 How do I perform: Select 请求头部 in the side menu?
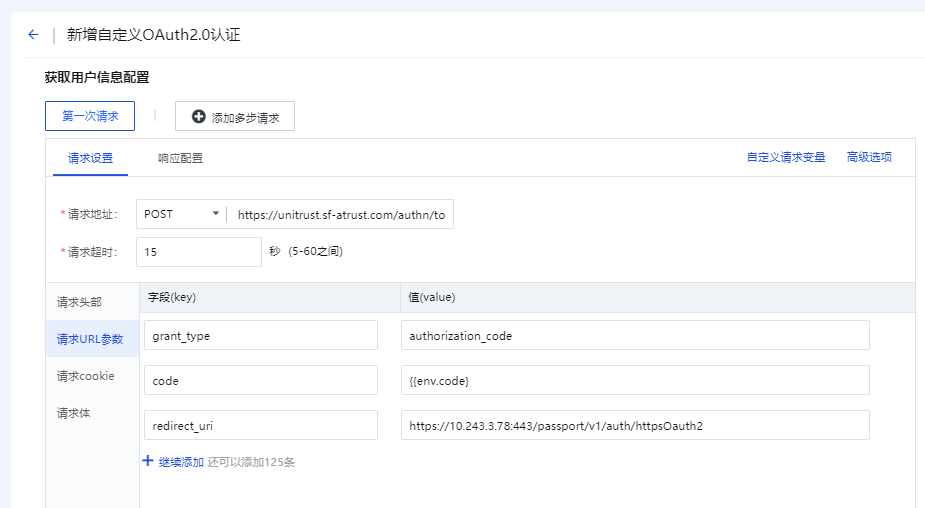point(79,302)
